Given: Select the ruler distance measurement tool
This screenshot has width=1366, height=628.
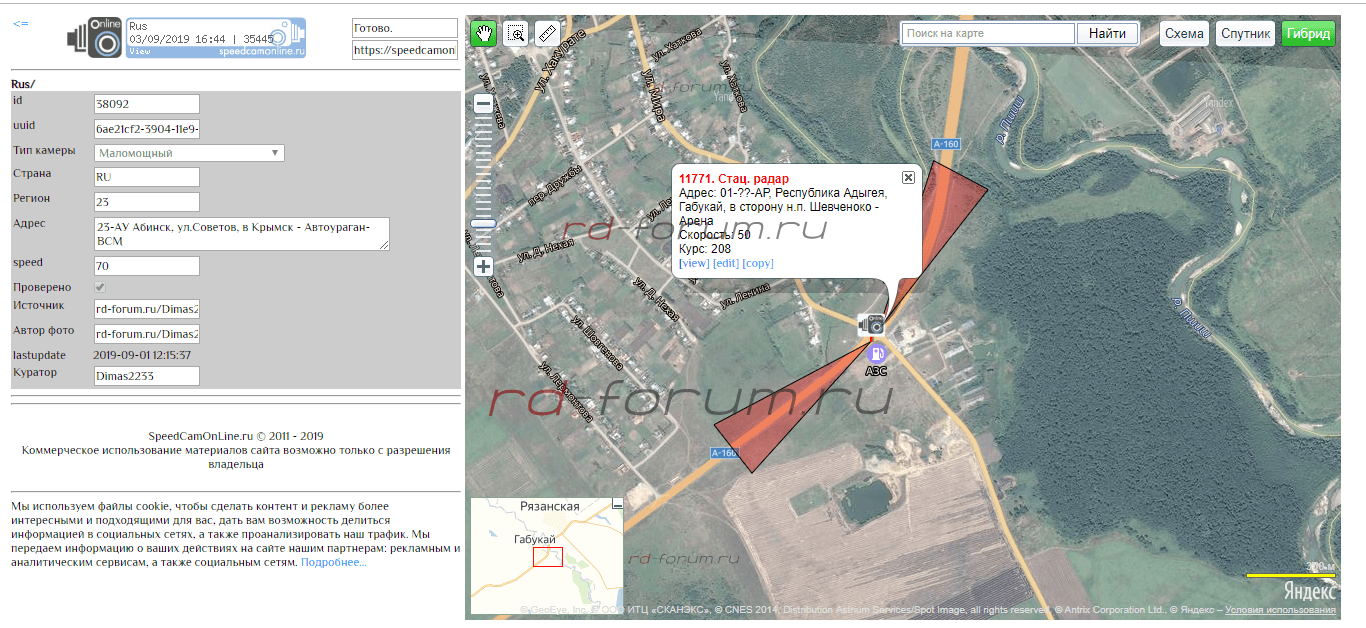Looking at the screenshot, I should [547, 34].
